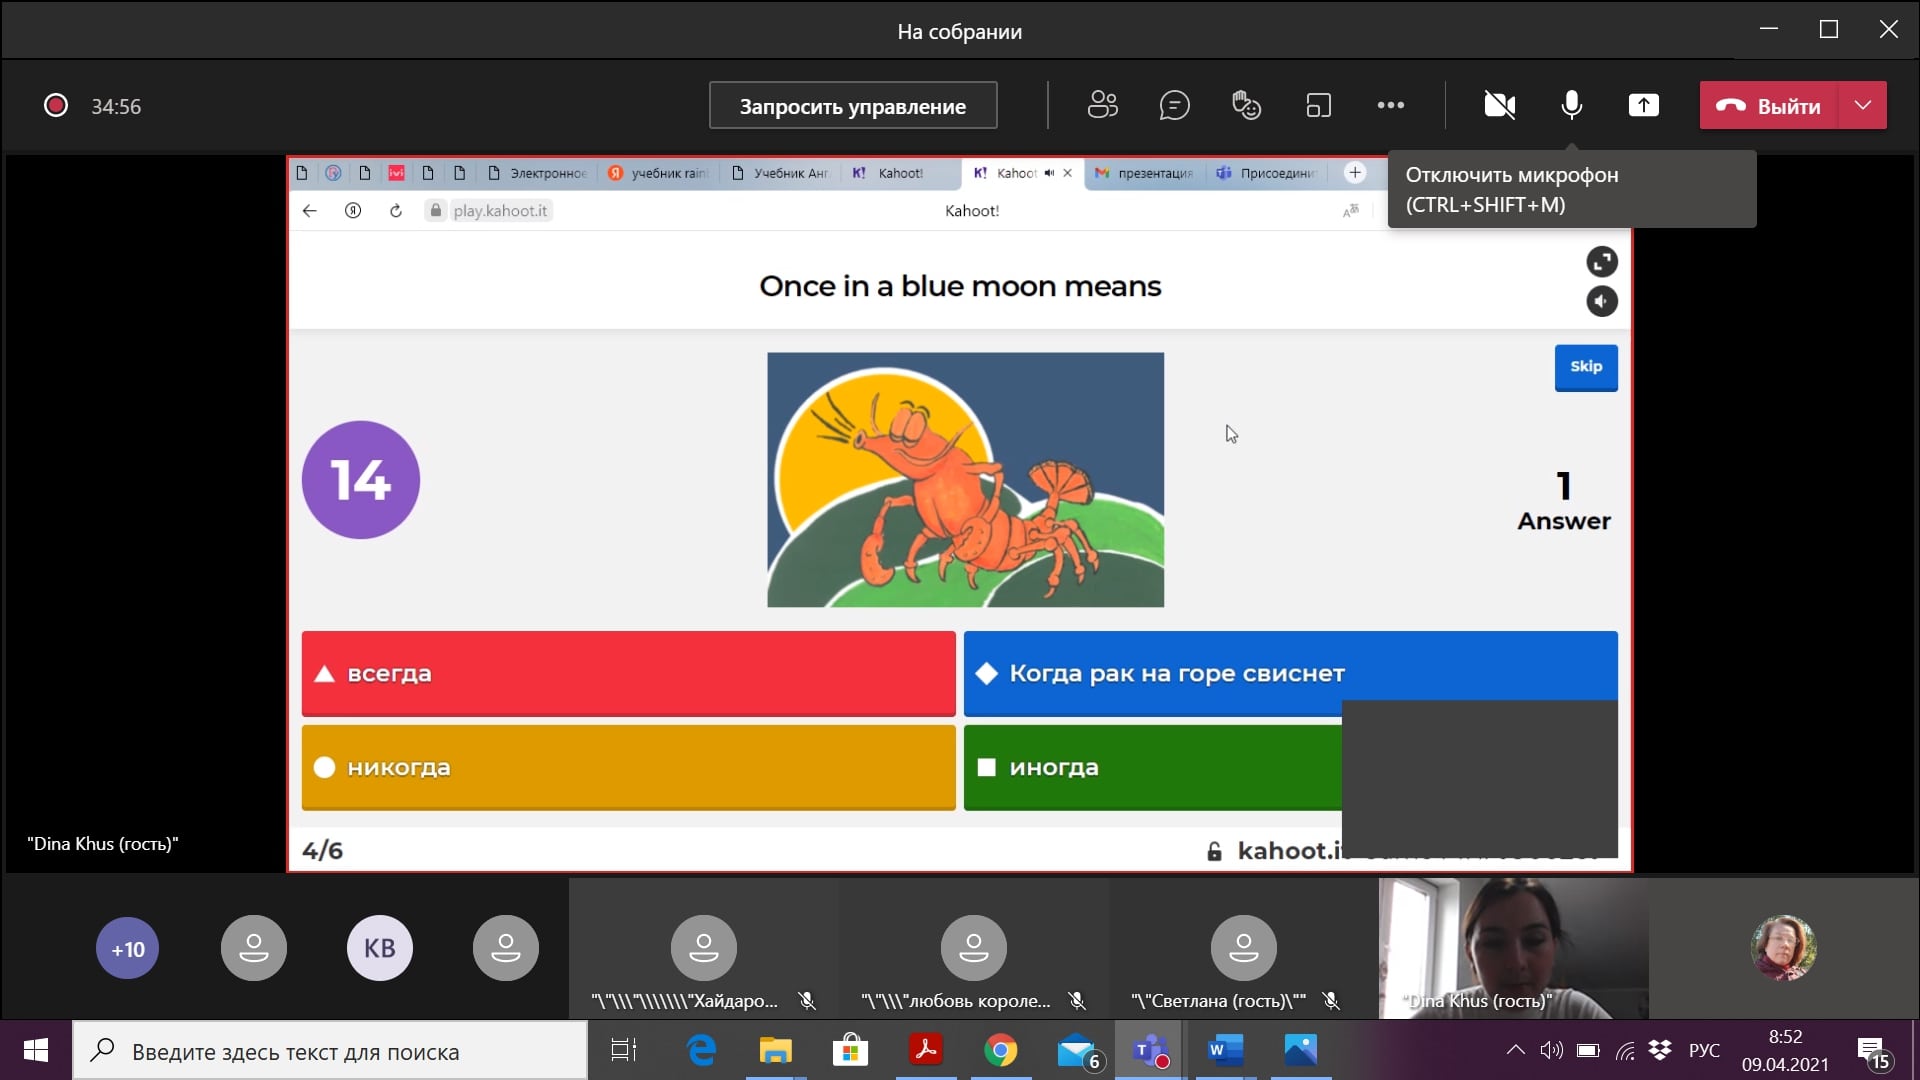Open the participants list icon
This screenshot has width=1920, height=1080.
pos(1102,105)
